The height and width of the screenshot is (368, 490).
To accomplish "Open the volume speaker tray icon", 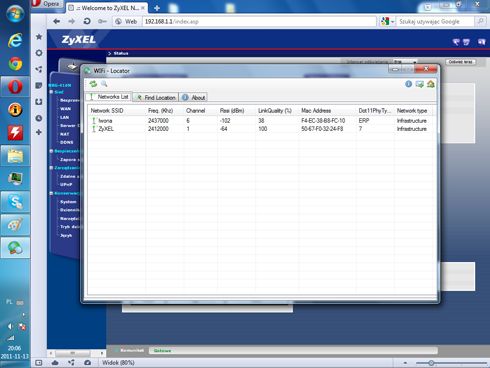I will coord(10,326).
